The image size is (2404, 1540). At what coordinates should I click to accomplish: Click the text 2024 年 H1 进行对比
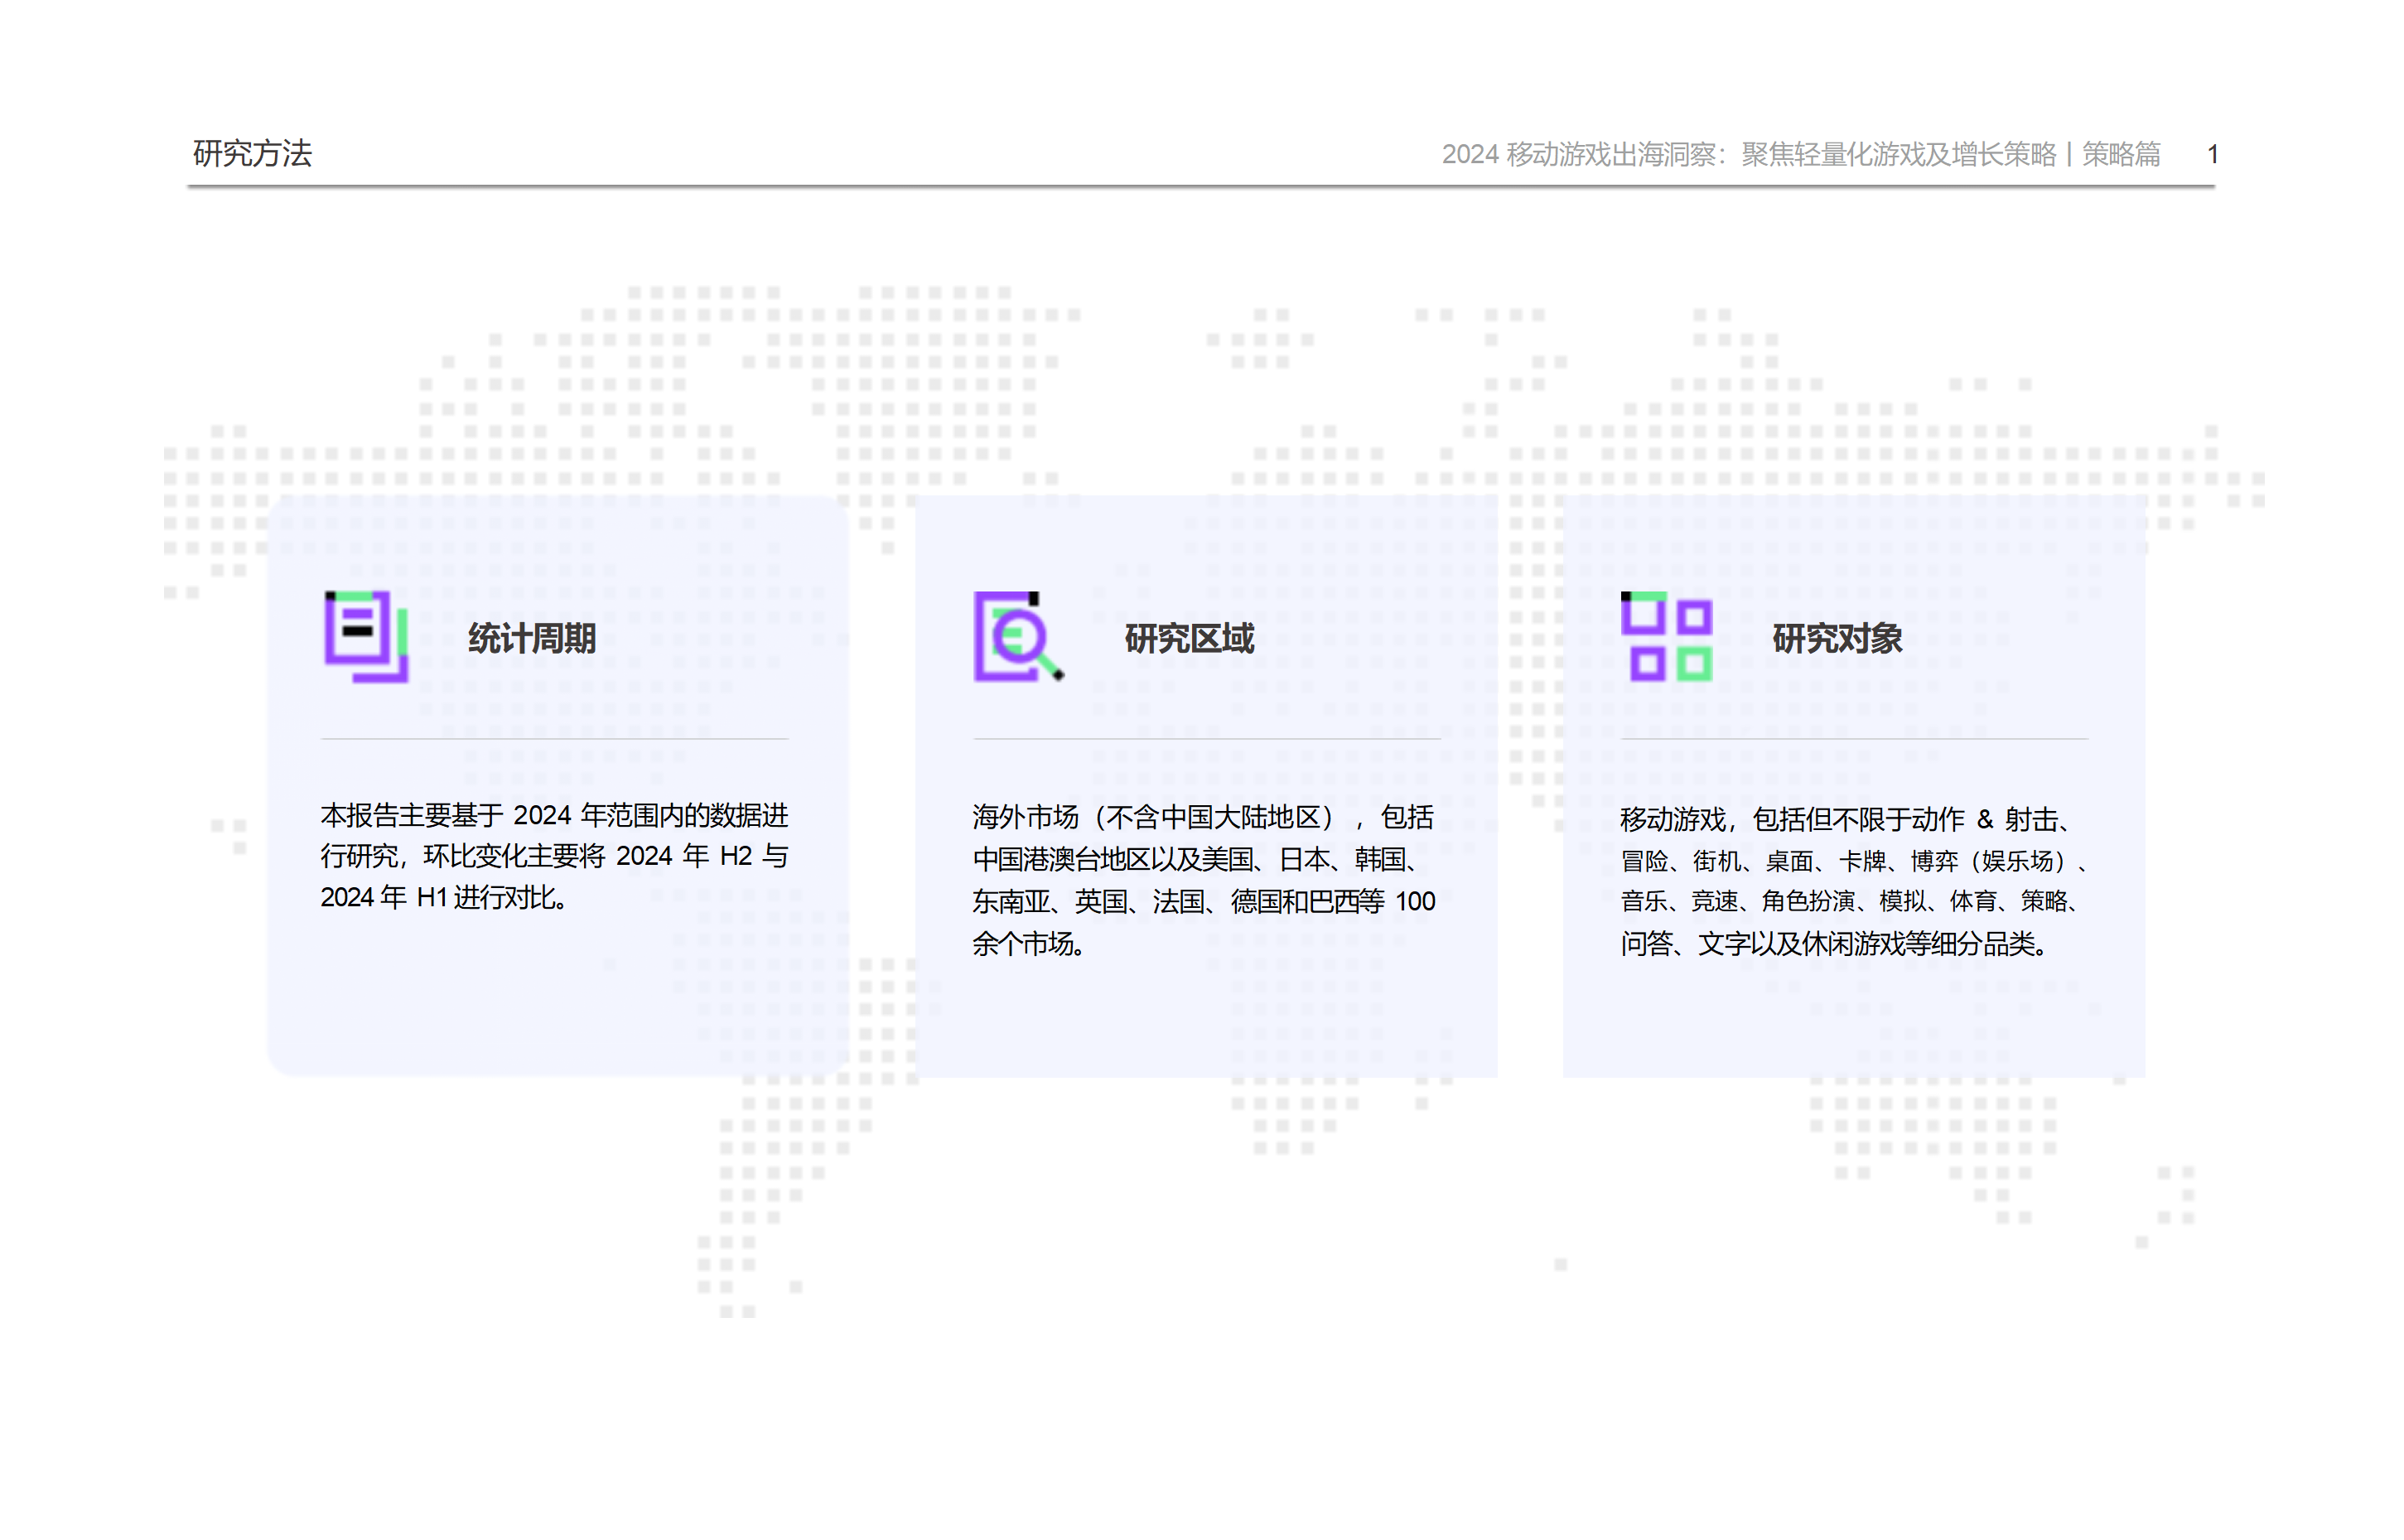(x=444, y=897)
